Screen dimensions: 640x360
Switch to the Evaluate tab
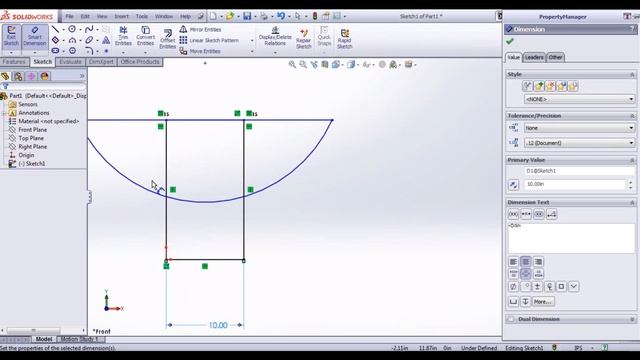70,62
